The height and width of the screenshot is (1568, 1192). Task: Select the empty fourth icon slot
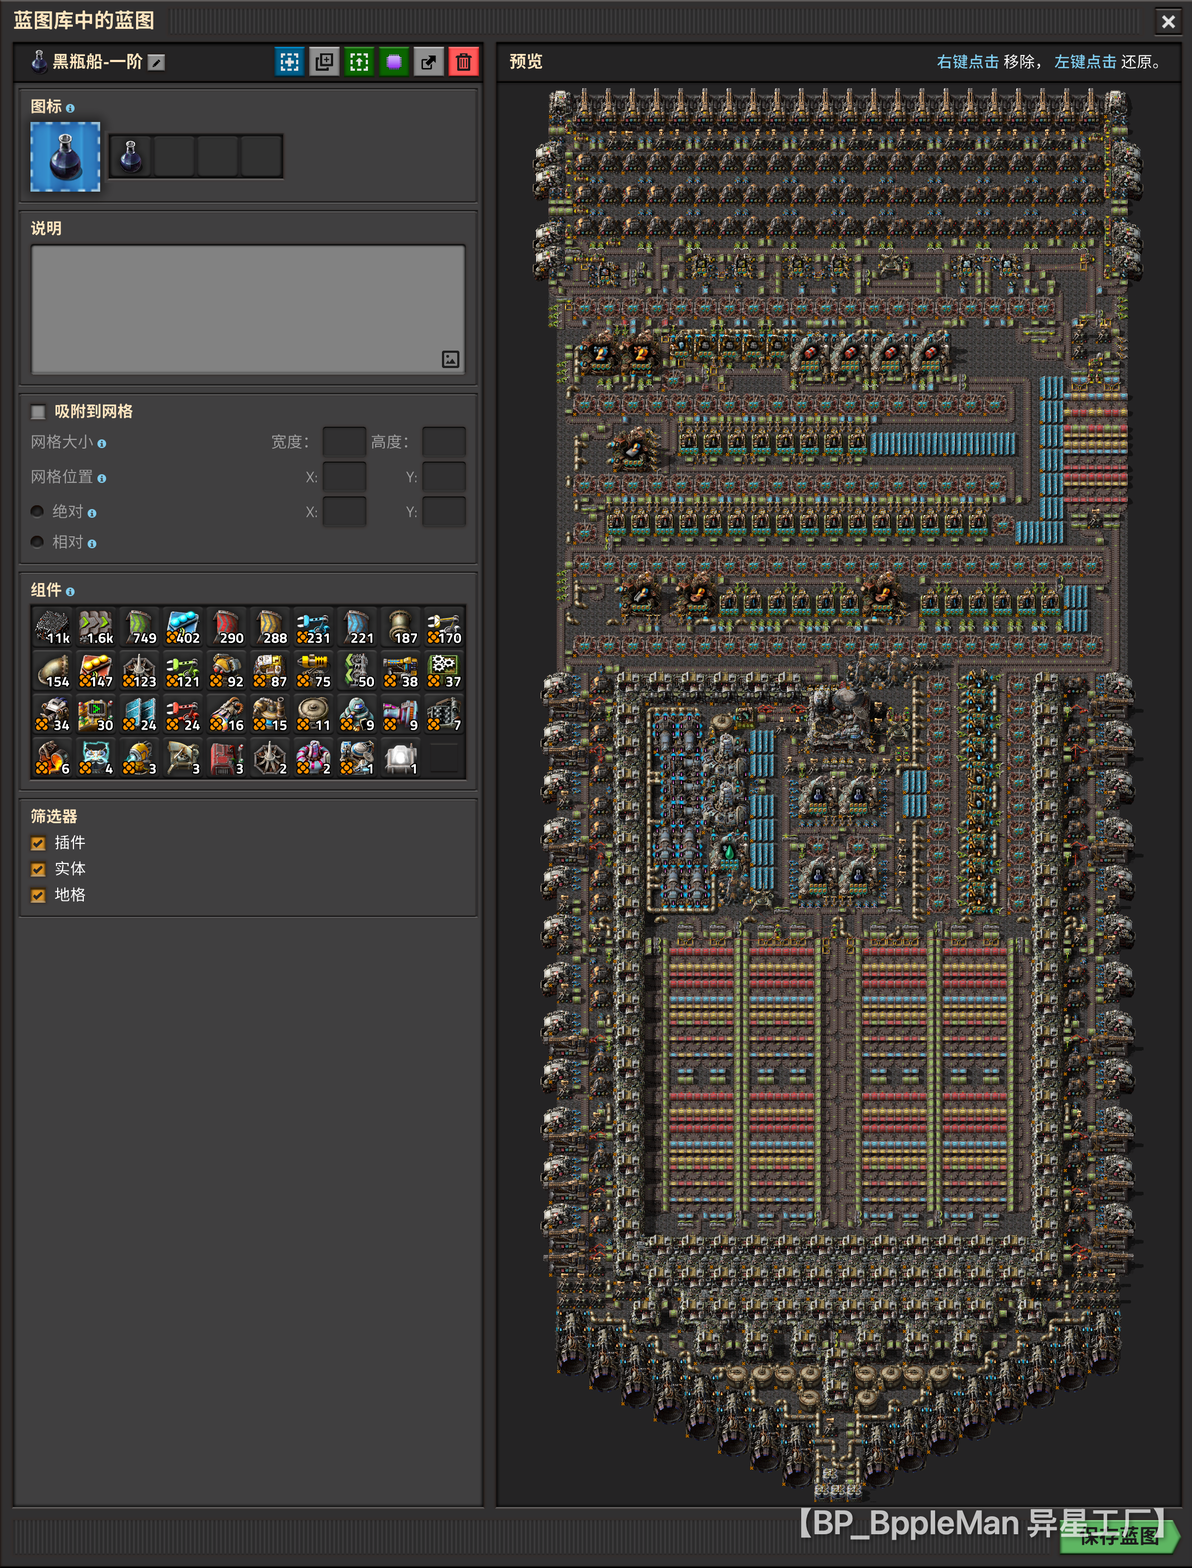pyautogui.click(x=261, y=157)
